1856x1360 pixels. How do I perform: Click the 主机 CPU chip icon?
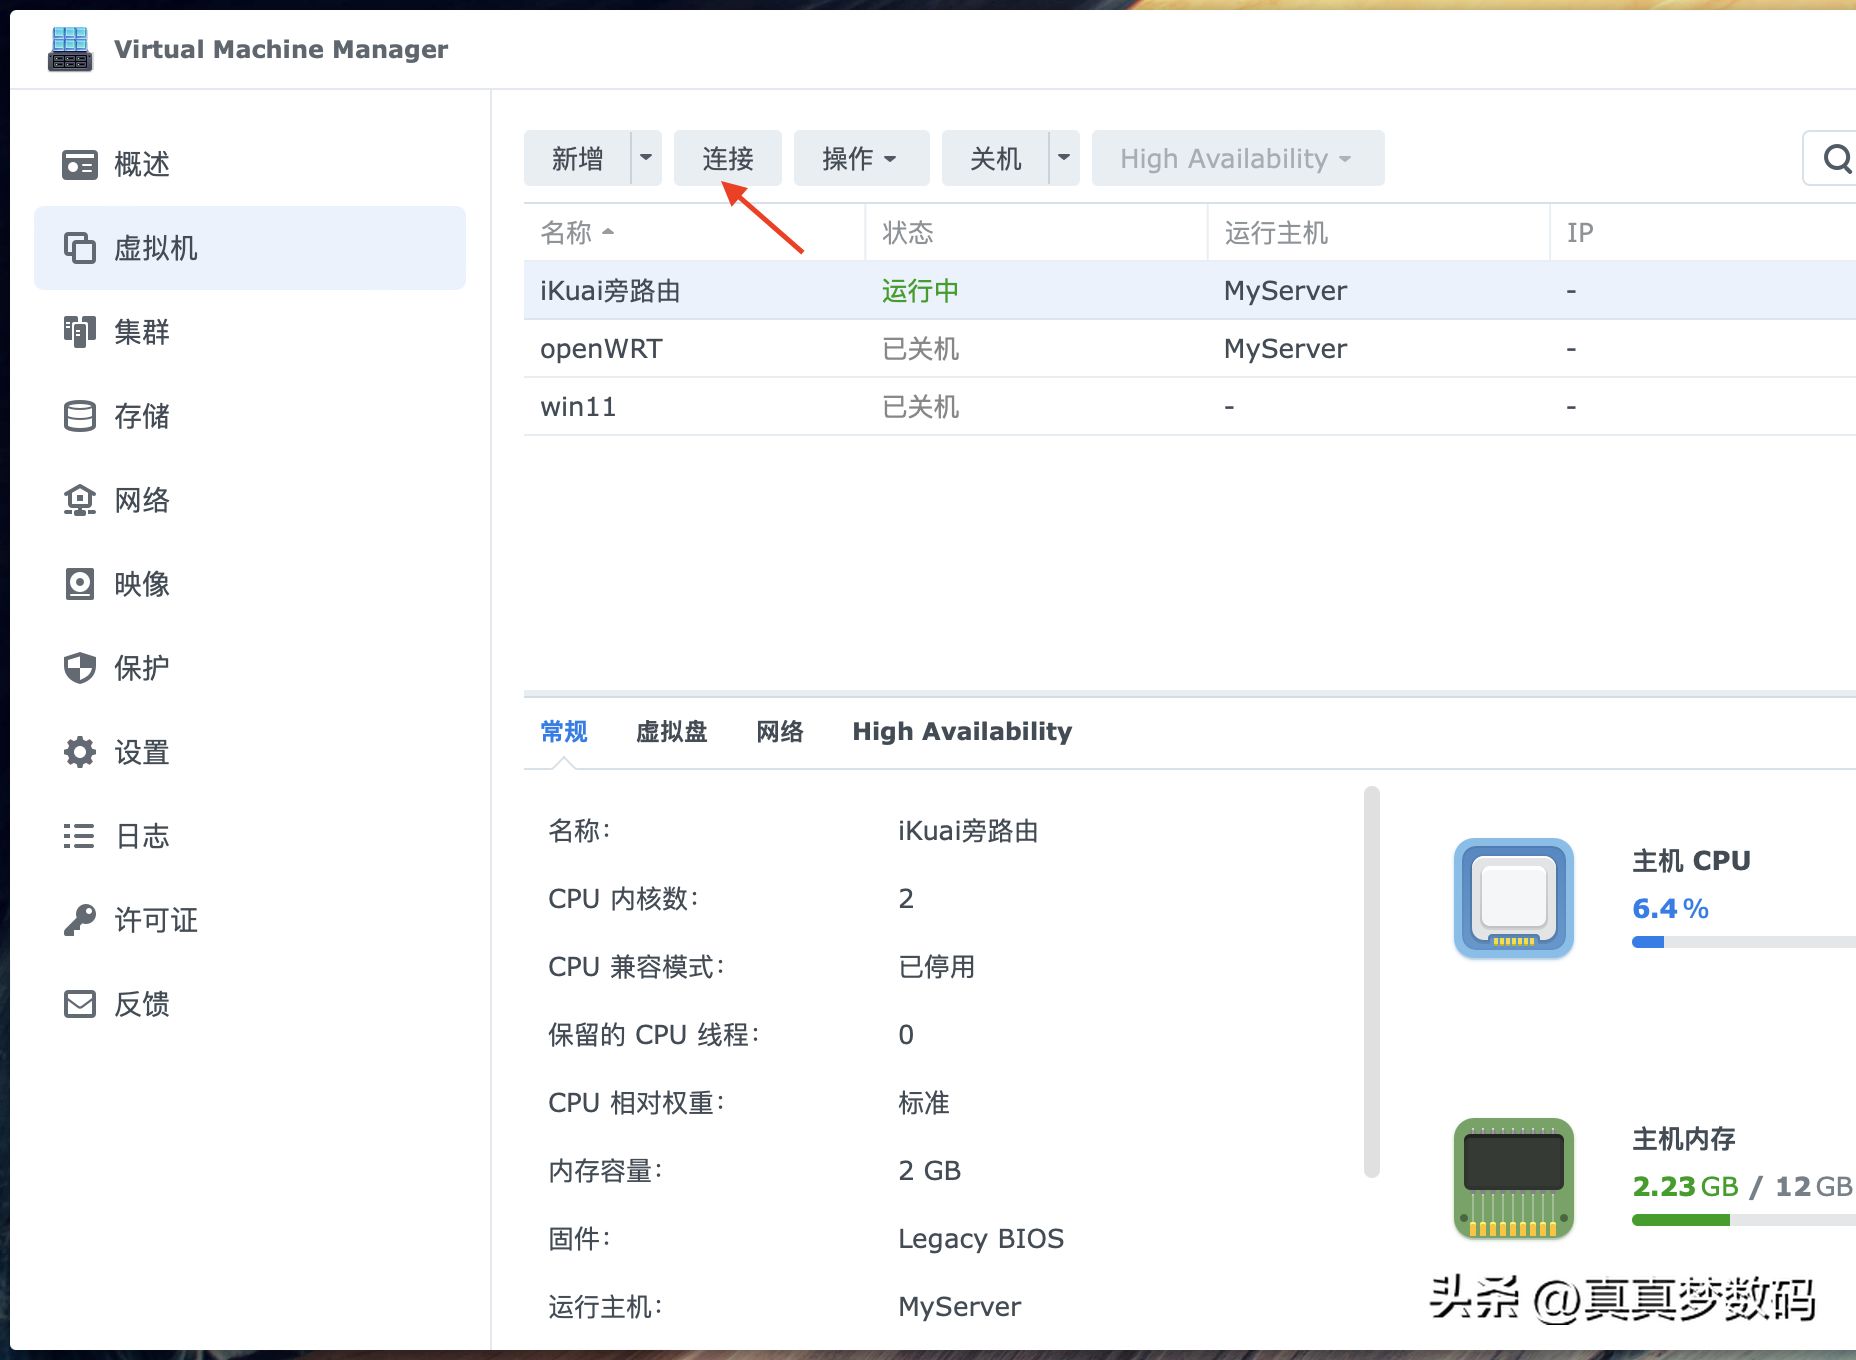point(1514,898)
